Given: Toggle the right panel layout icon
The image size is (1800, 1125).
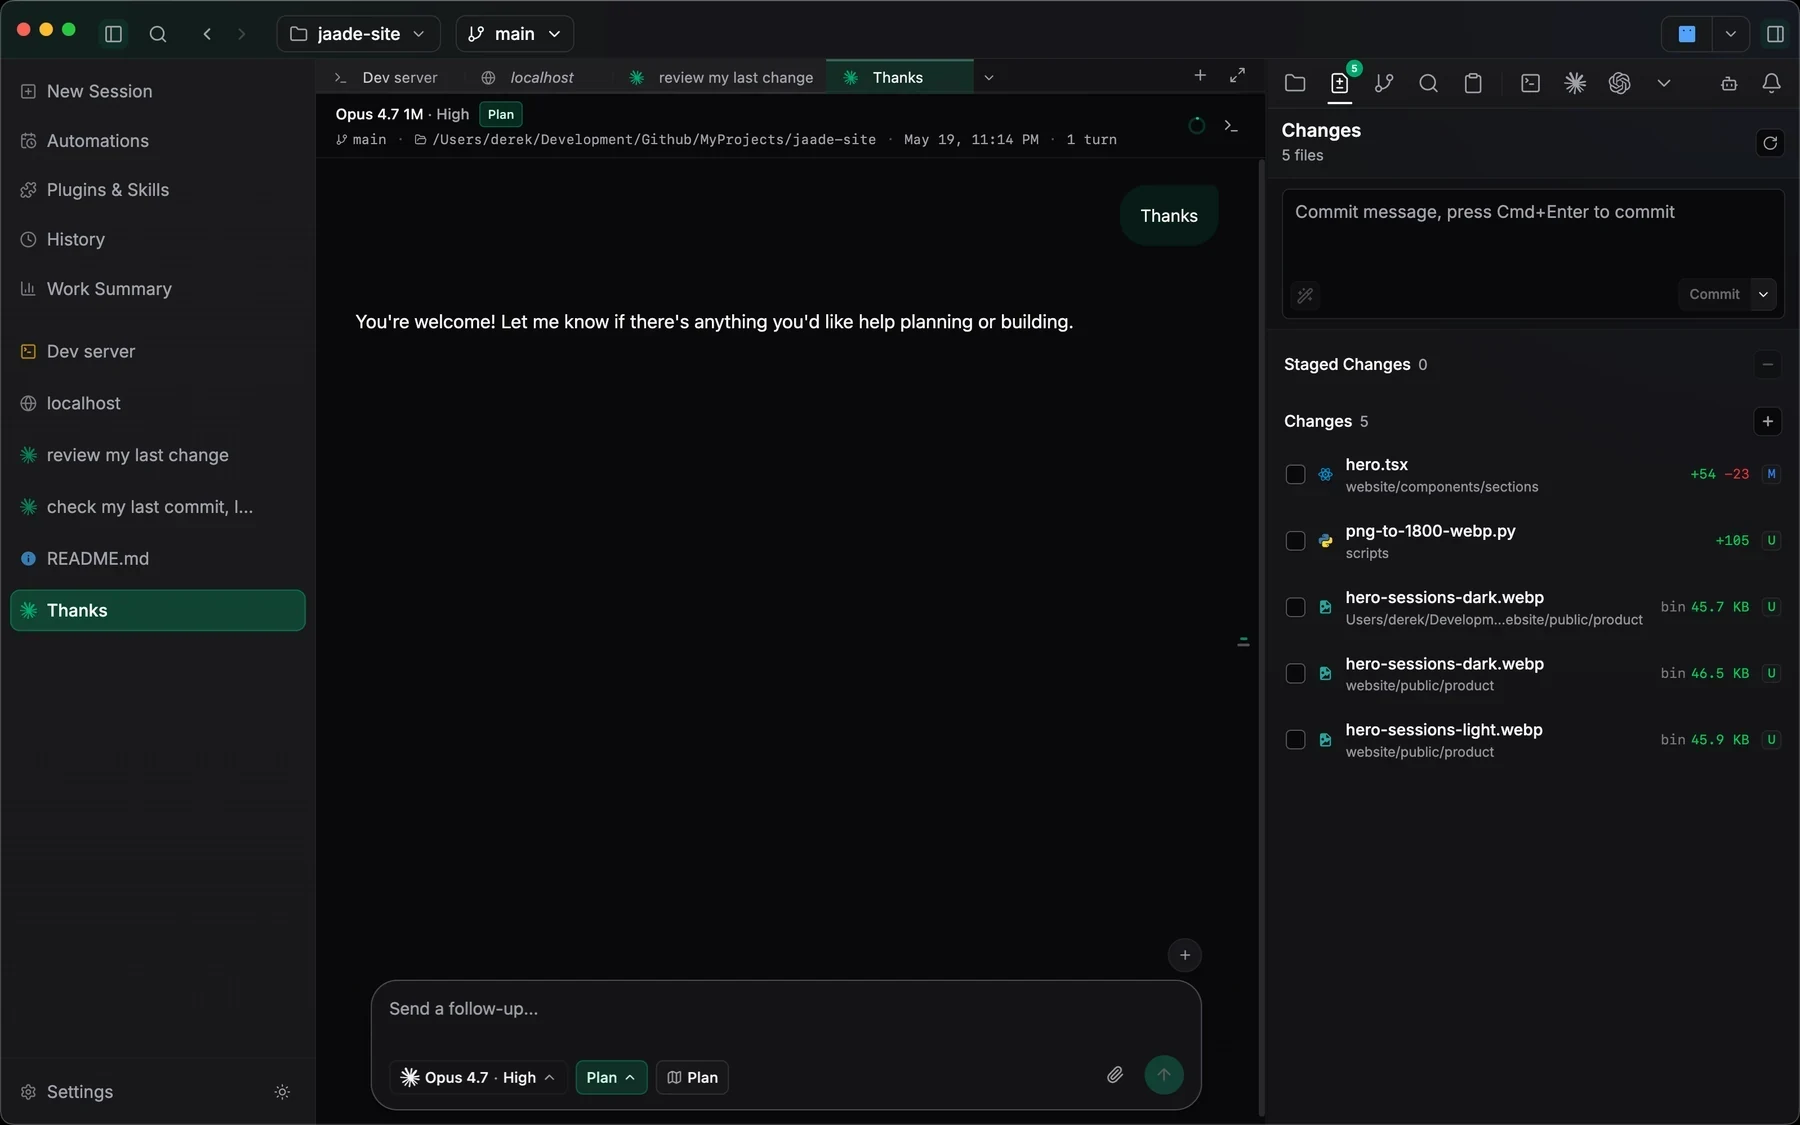Looking at the screenshot, I should click(x=1775, y=34).
